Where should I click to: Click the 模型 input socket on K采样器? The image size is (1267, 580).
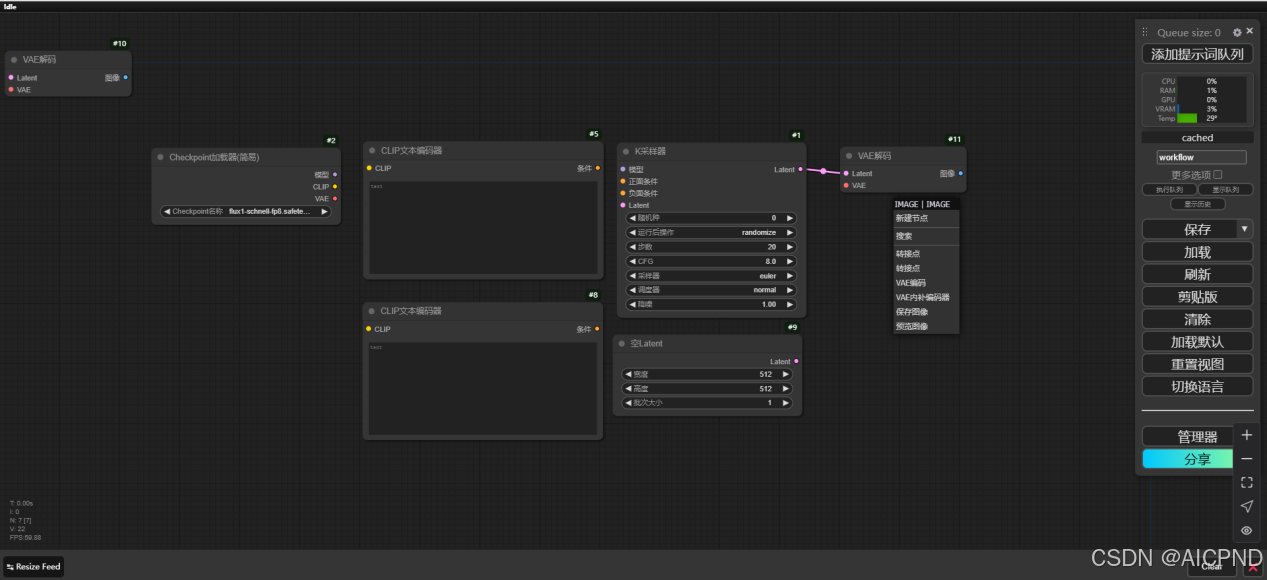click(x=623, y=169)
